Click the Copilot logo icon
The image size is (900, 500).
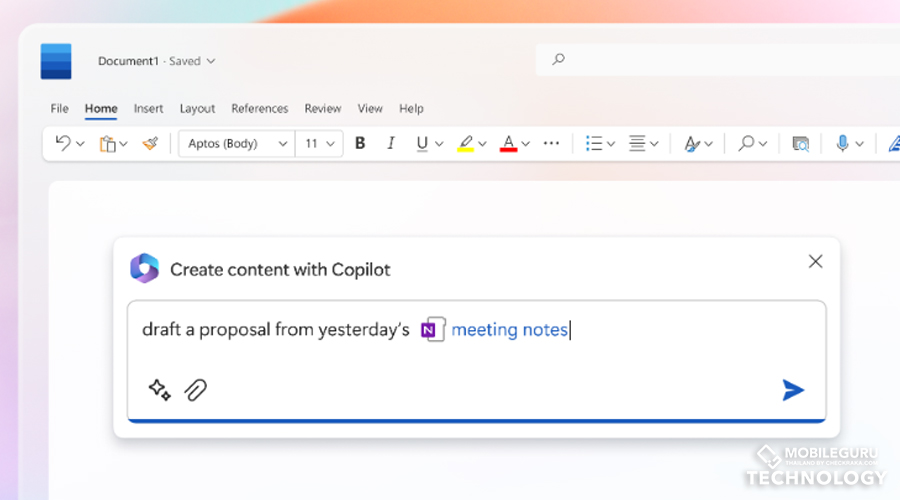point(144,268)
